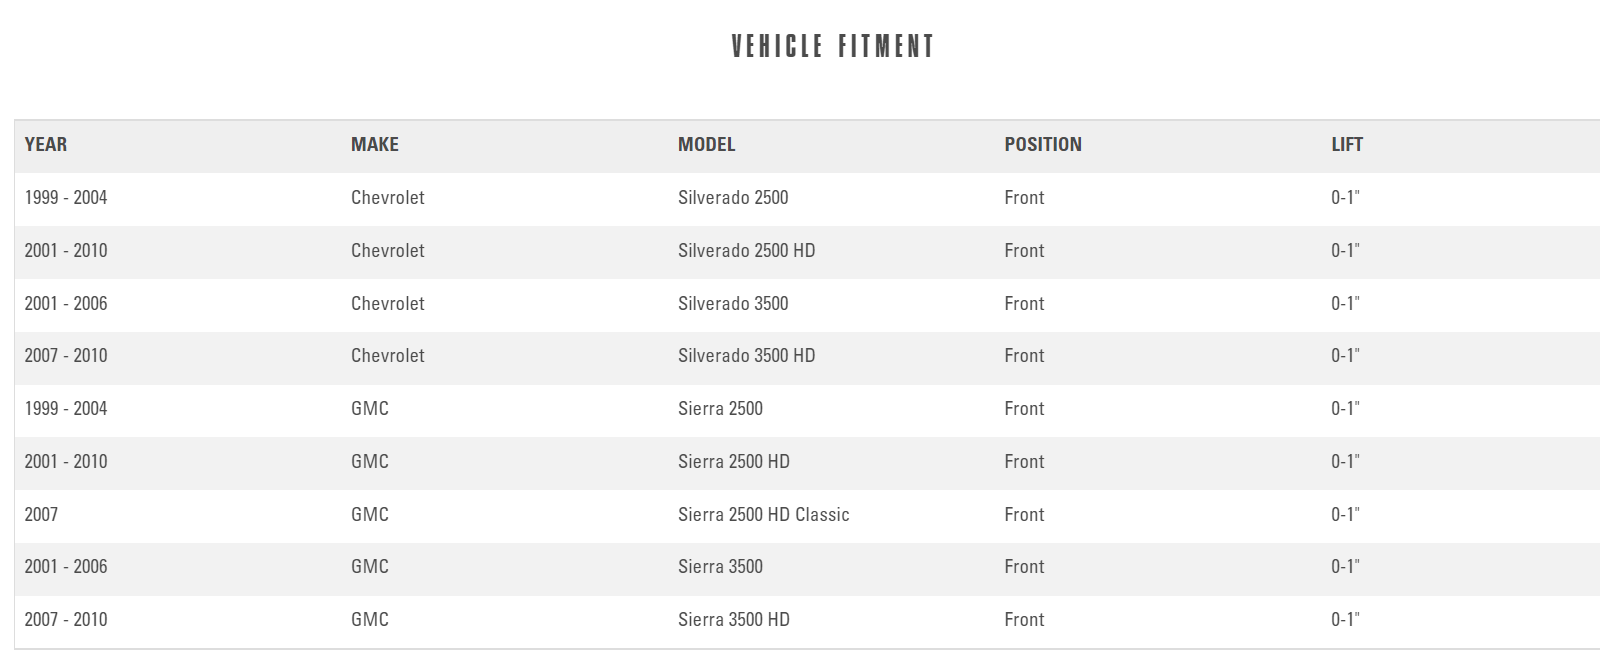Screen dimensions: 1600x658
Task: Click the MAKE column header
Action: [375, 145]
